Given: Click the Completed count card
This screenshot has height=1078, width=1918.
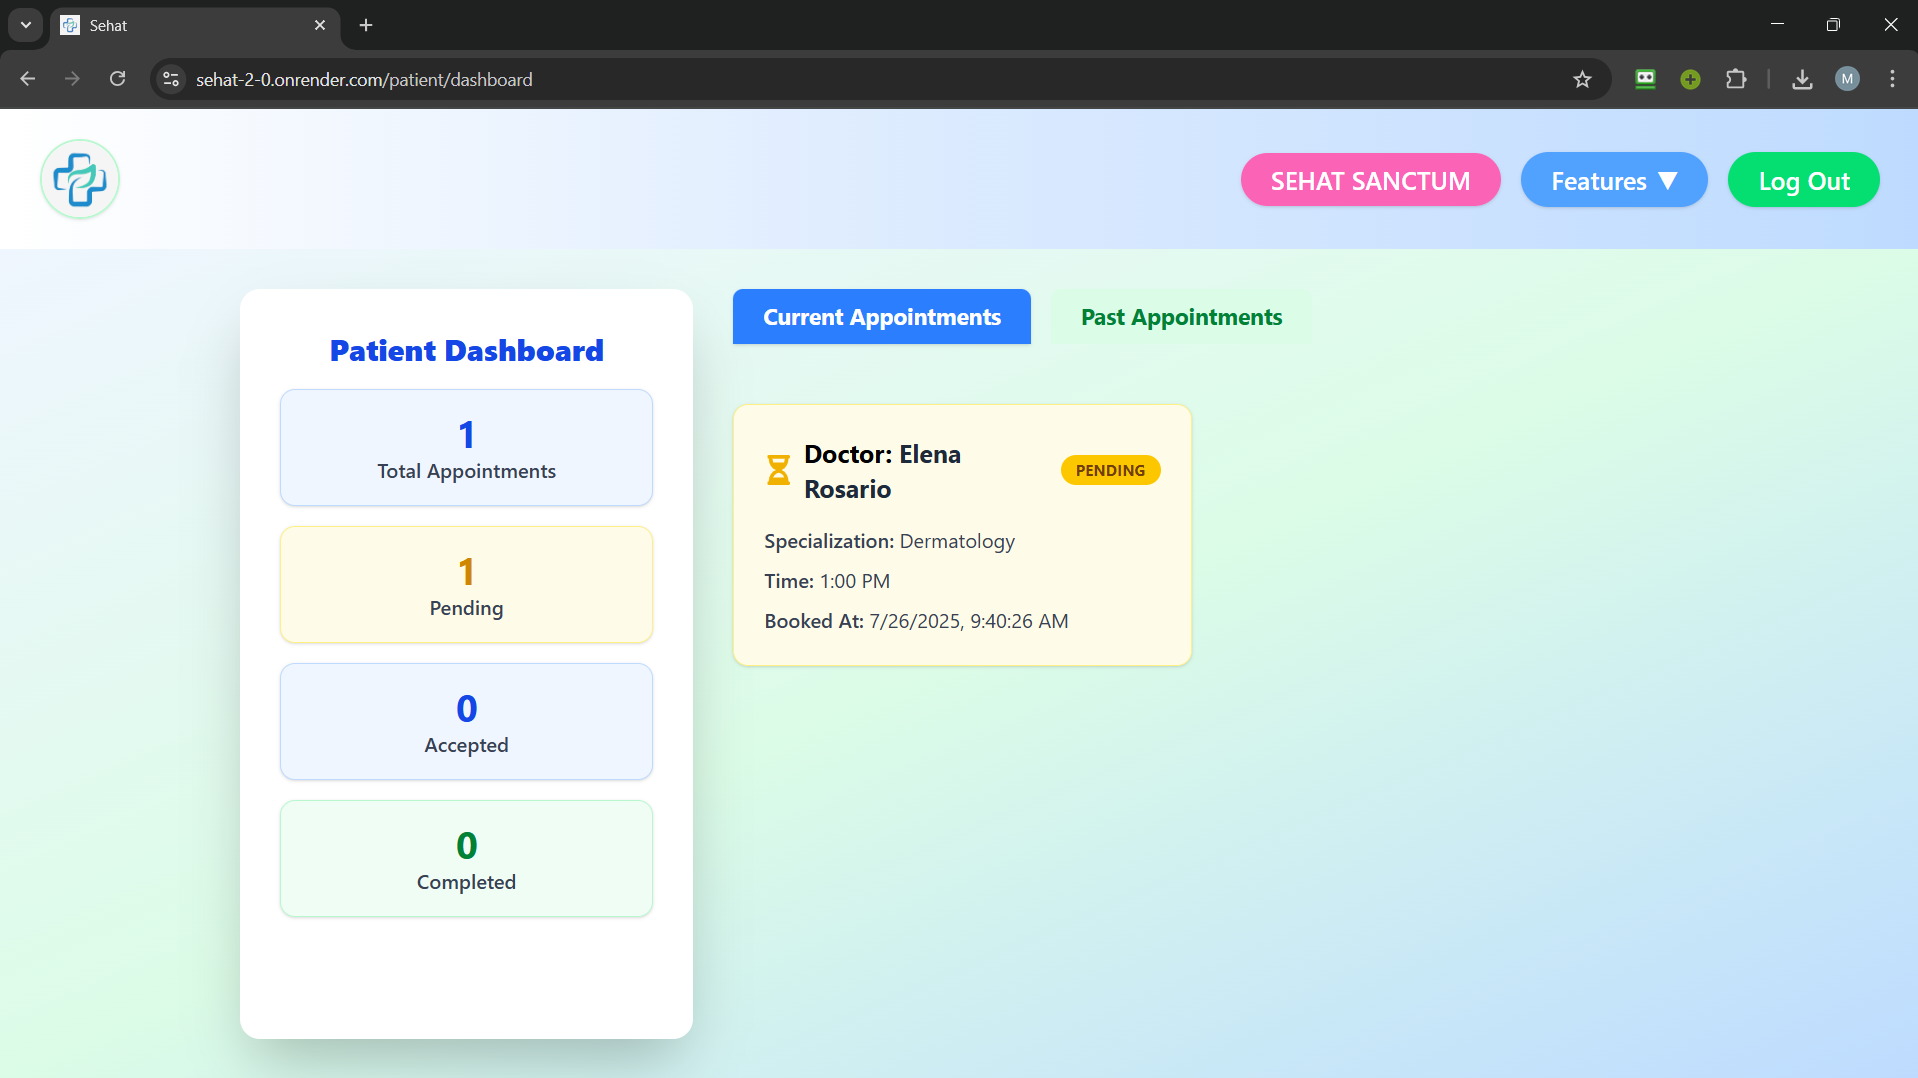Looking at the screenshot, I should click(466, 858).
